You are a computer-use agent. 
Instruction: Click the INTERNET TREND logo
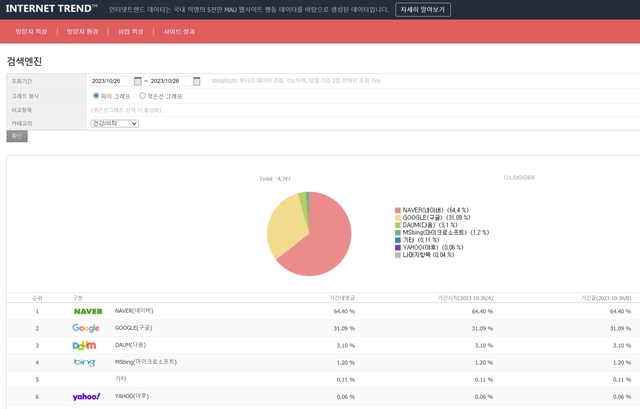click(x=51, y=9)
